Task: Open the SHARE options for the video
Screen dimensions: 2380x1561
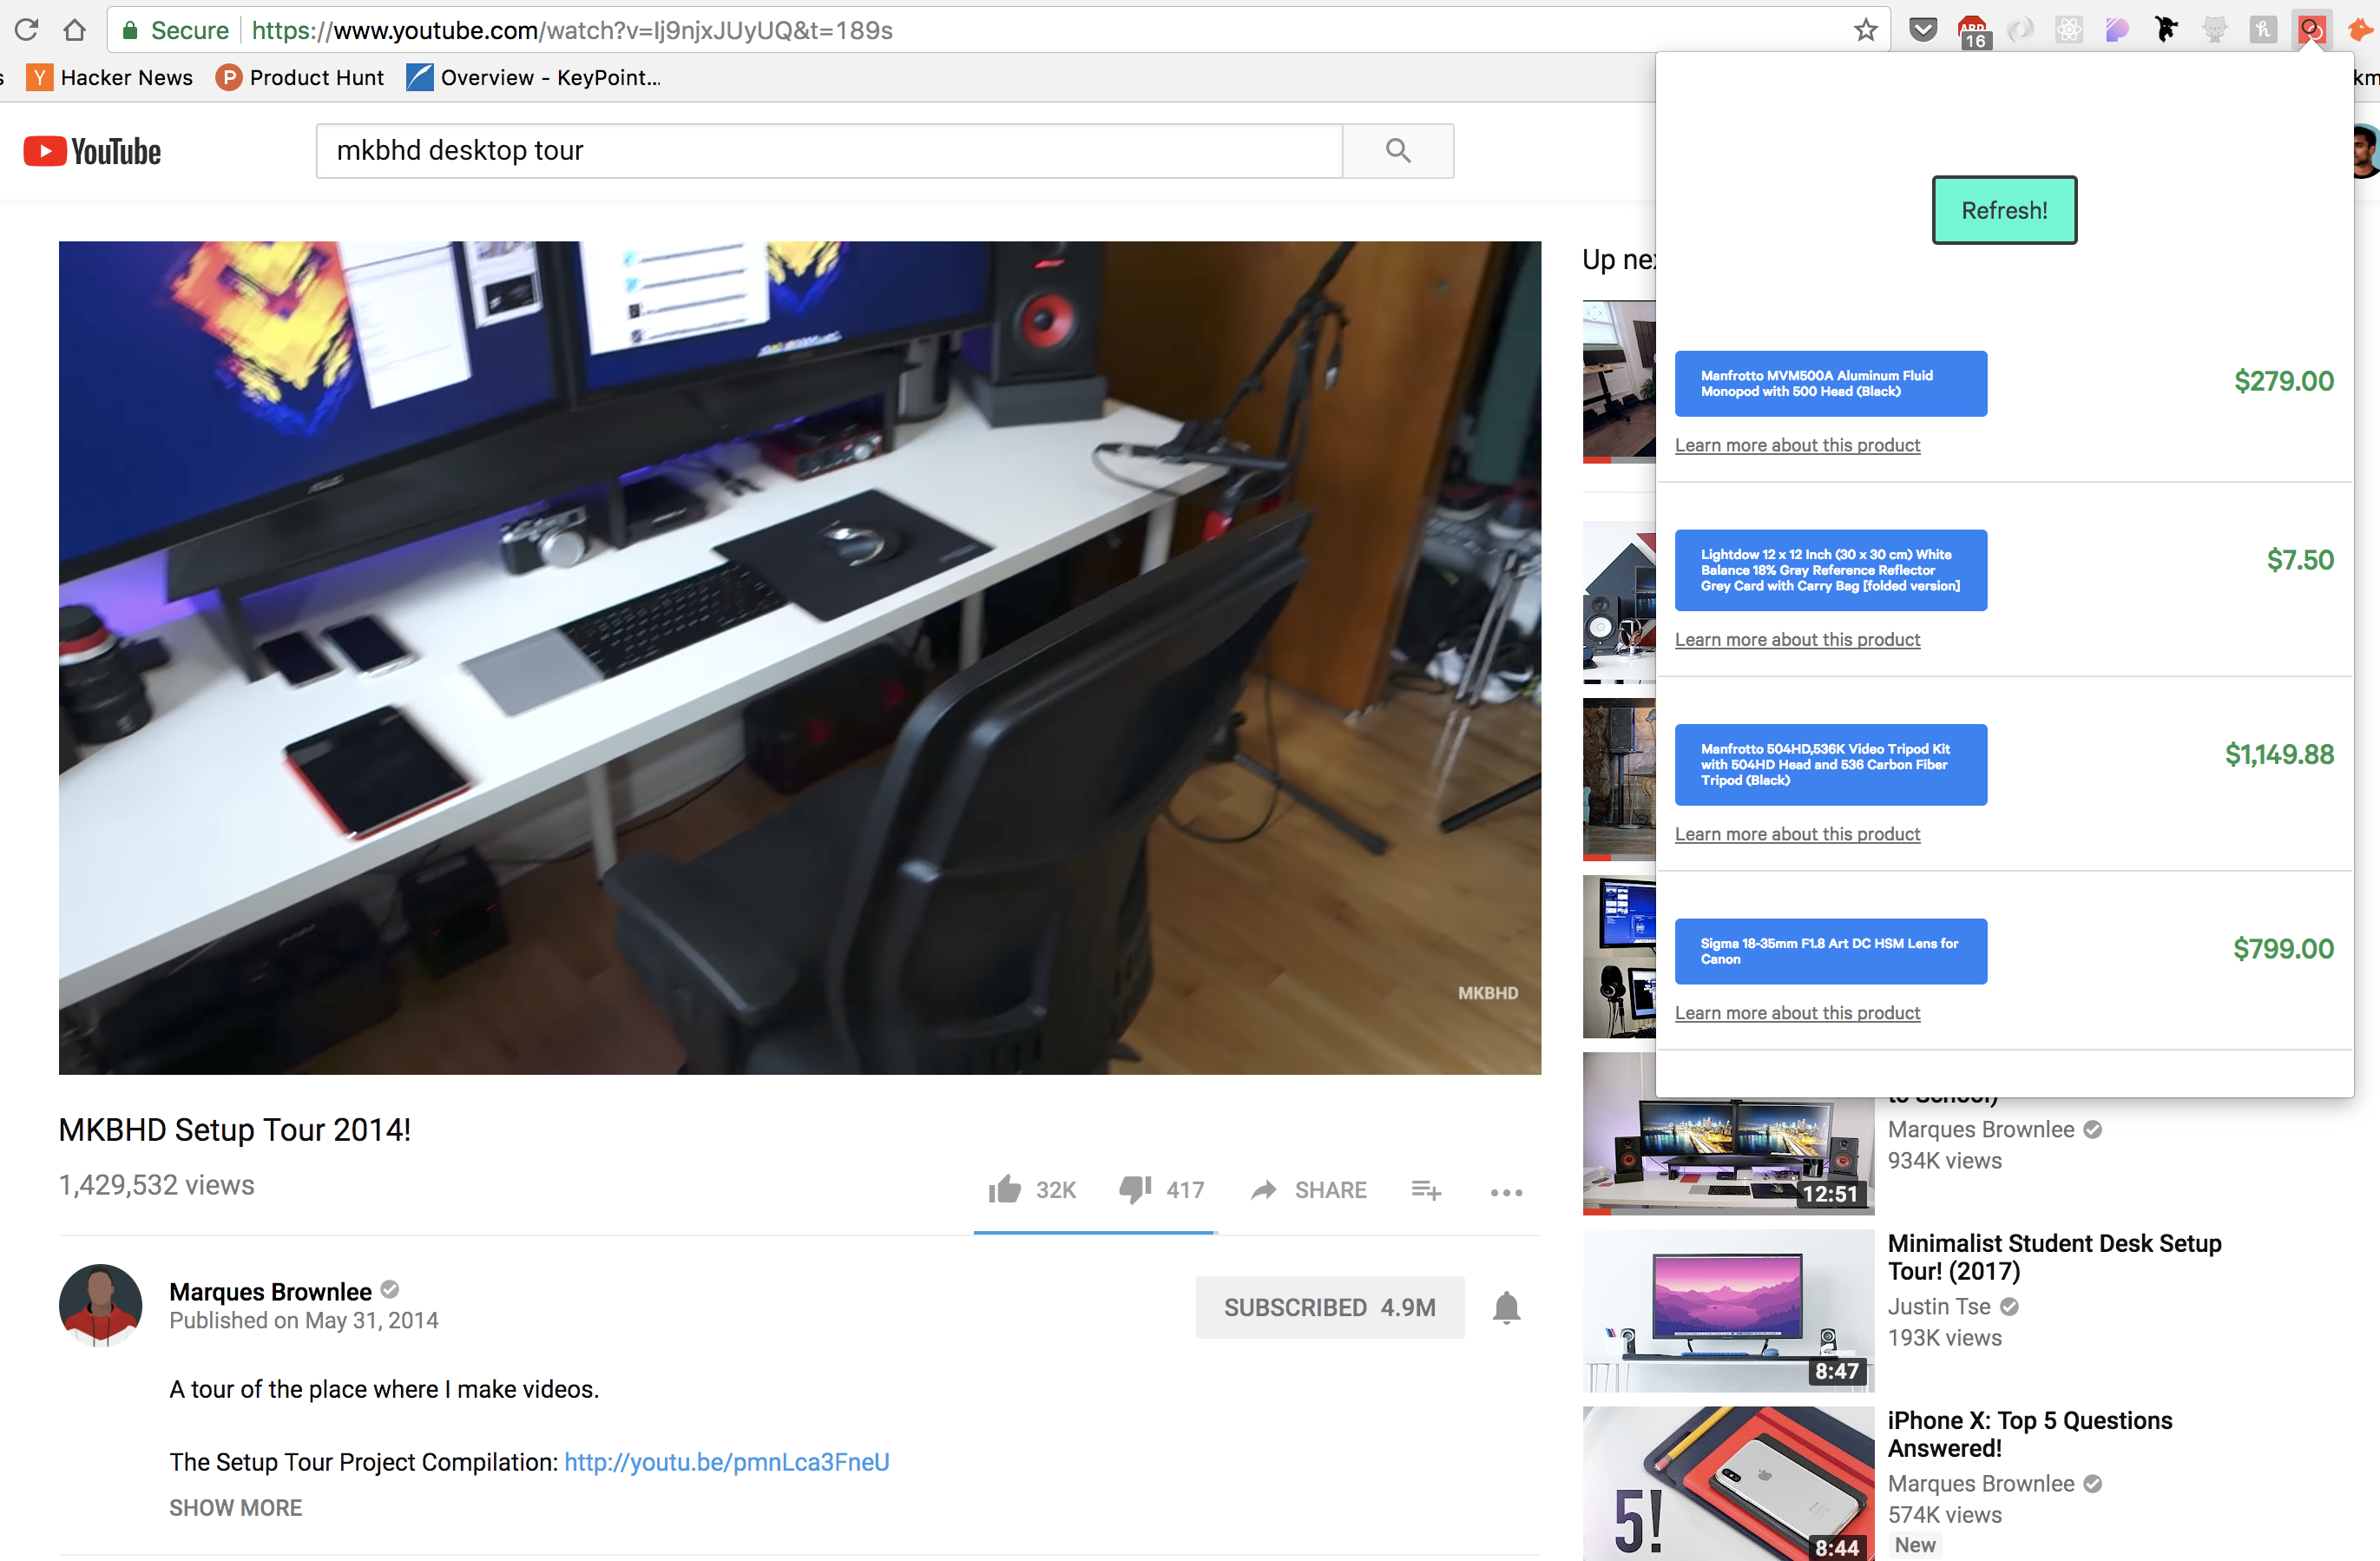Action: (1308, 1190)
